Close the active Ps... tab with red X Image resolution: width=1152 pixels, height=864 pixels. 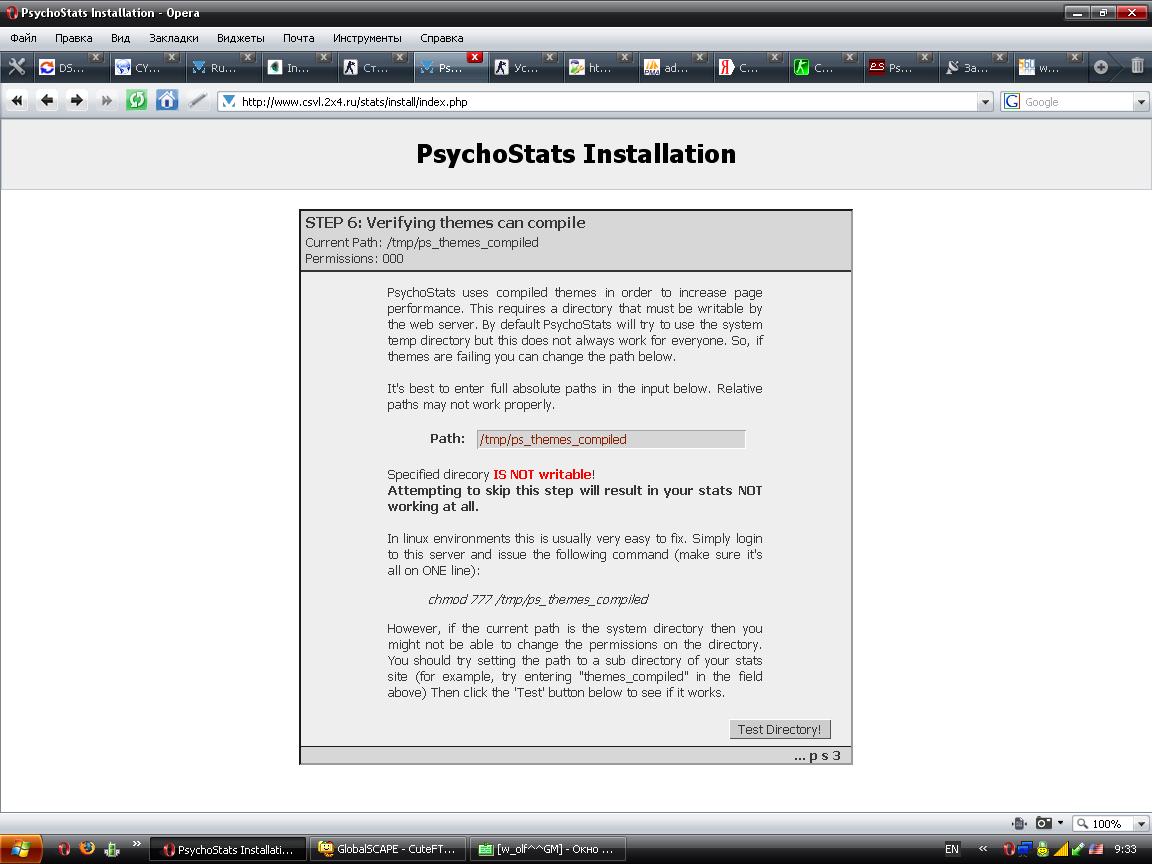[x=475, y=57]
